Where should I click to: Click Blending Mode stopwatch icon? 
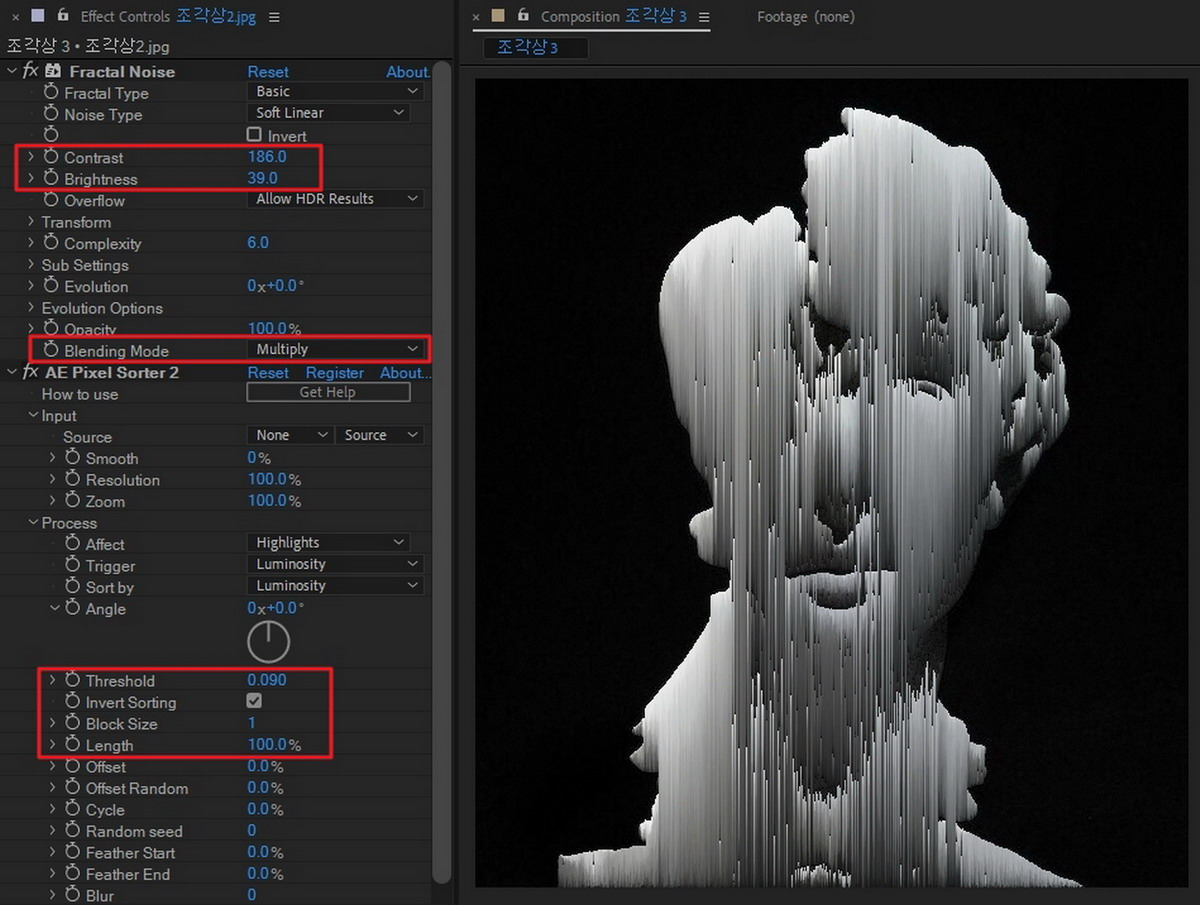(x=51, y=351)
